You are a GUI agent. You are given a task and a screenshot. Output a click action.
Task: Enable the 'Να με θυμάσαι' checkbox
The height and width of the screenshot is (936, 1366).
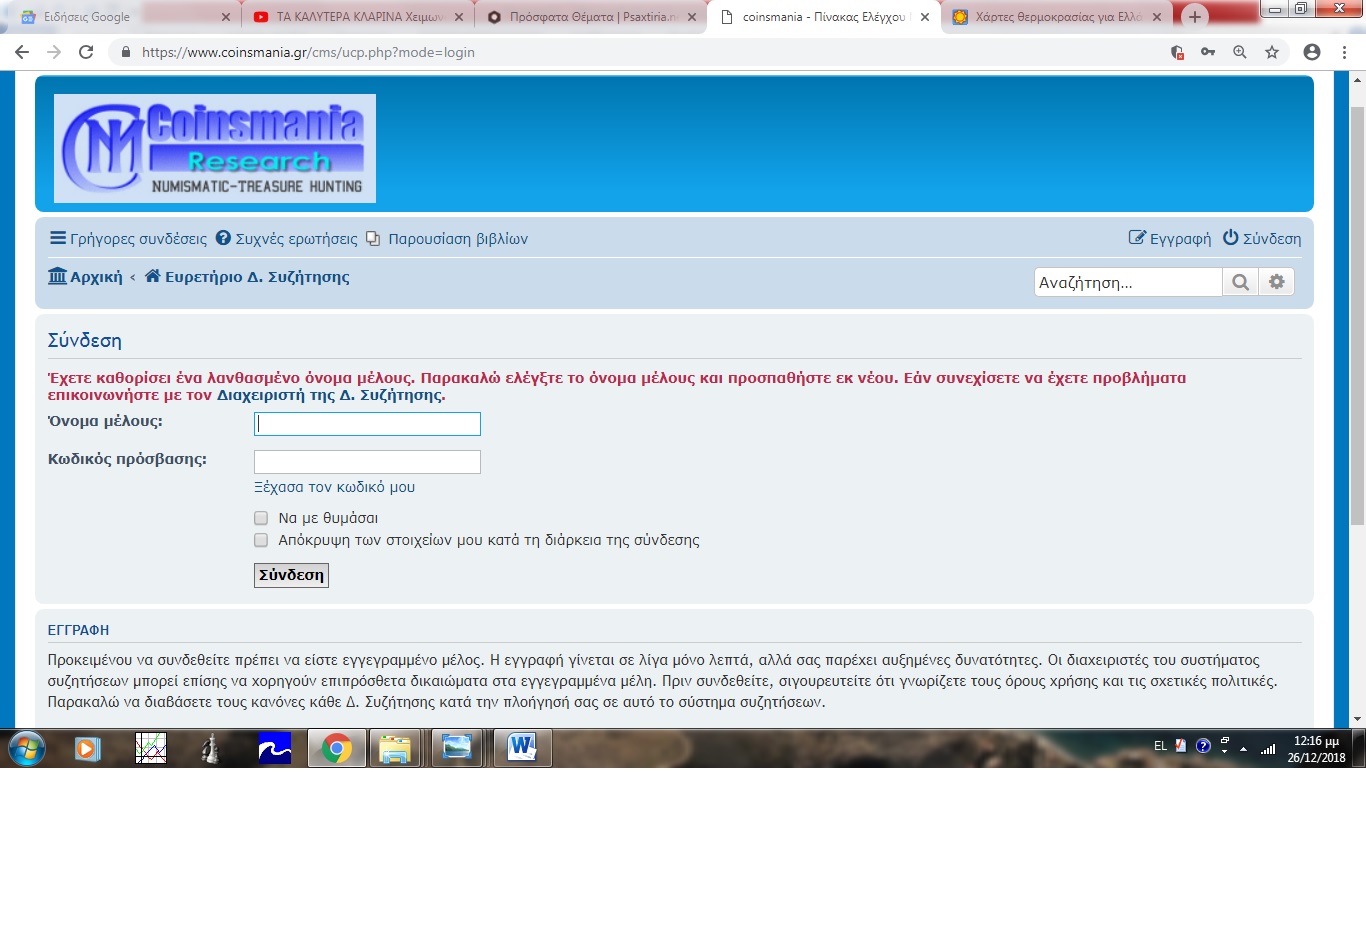pyautogui.click(x=261, y=518)
